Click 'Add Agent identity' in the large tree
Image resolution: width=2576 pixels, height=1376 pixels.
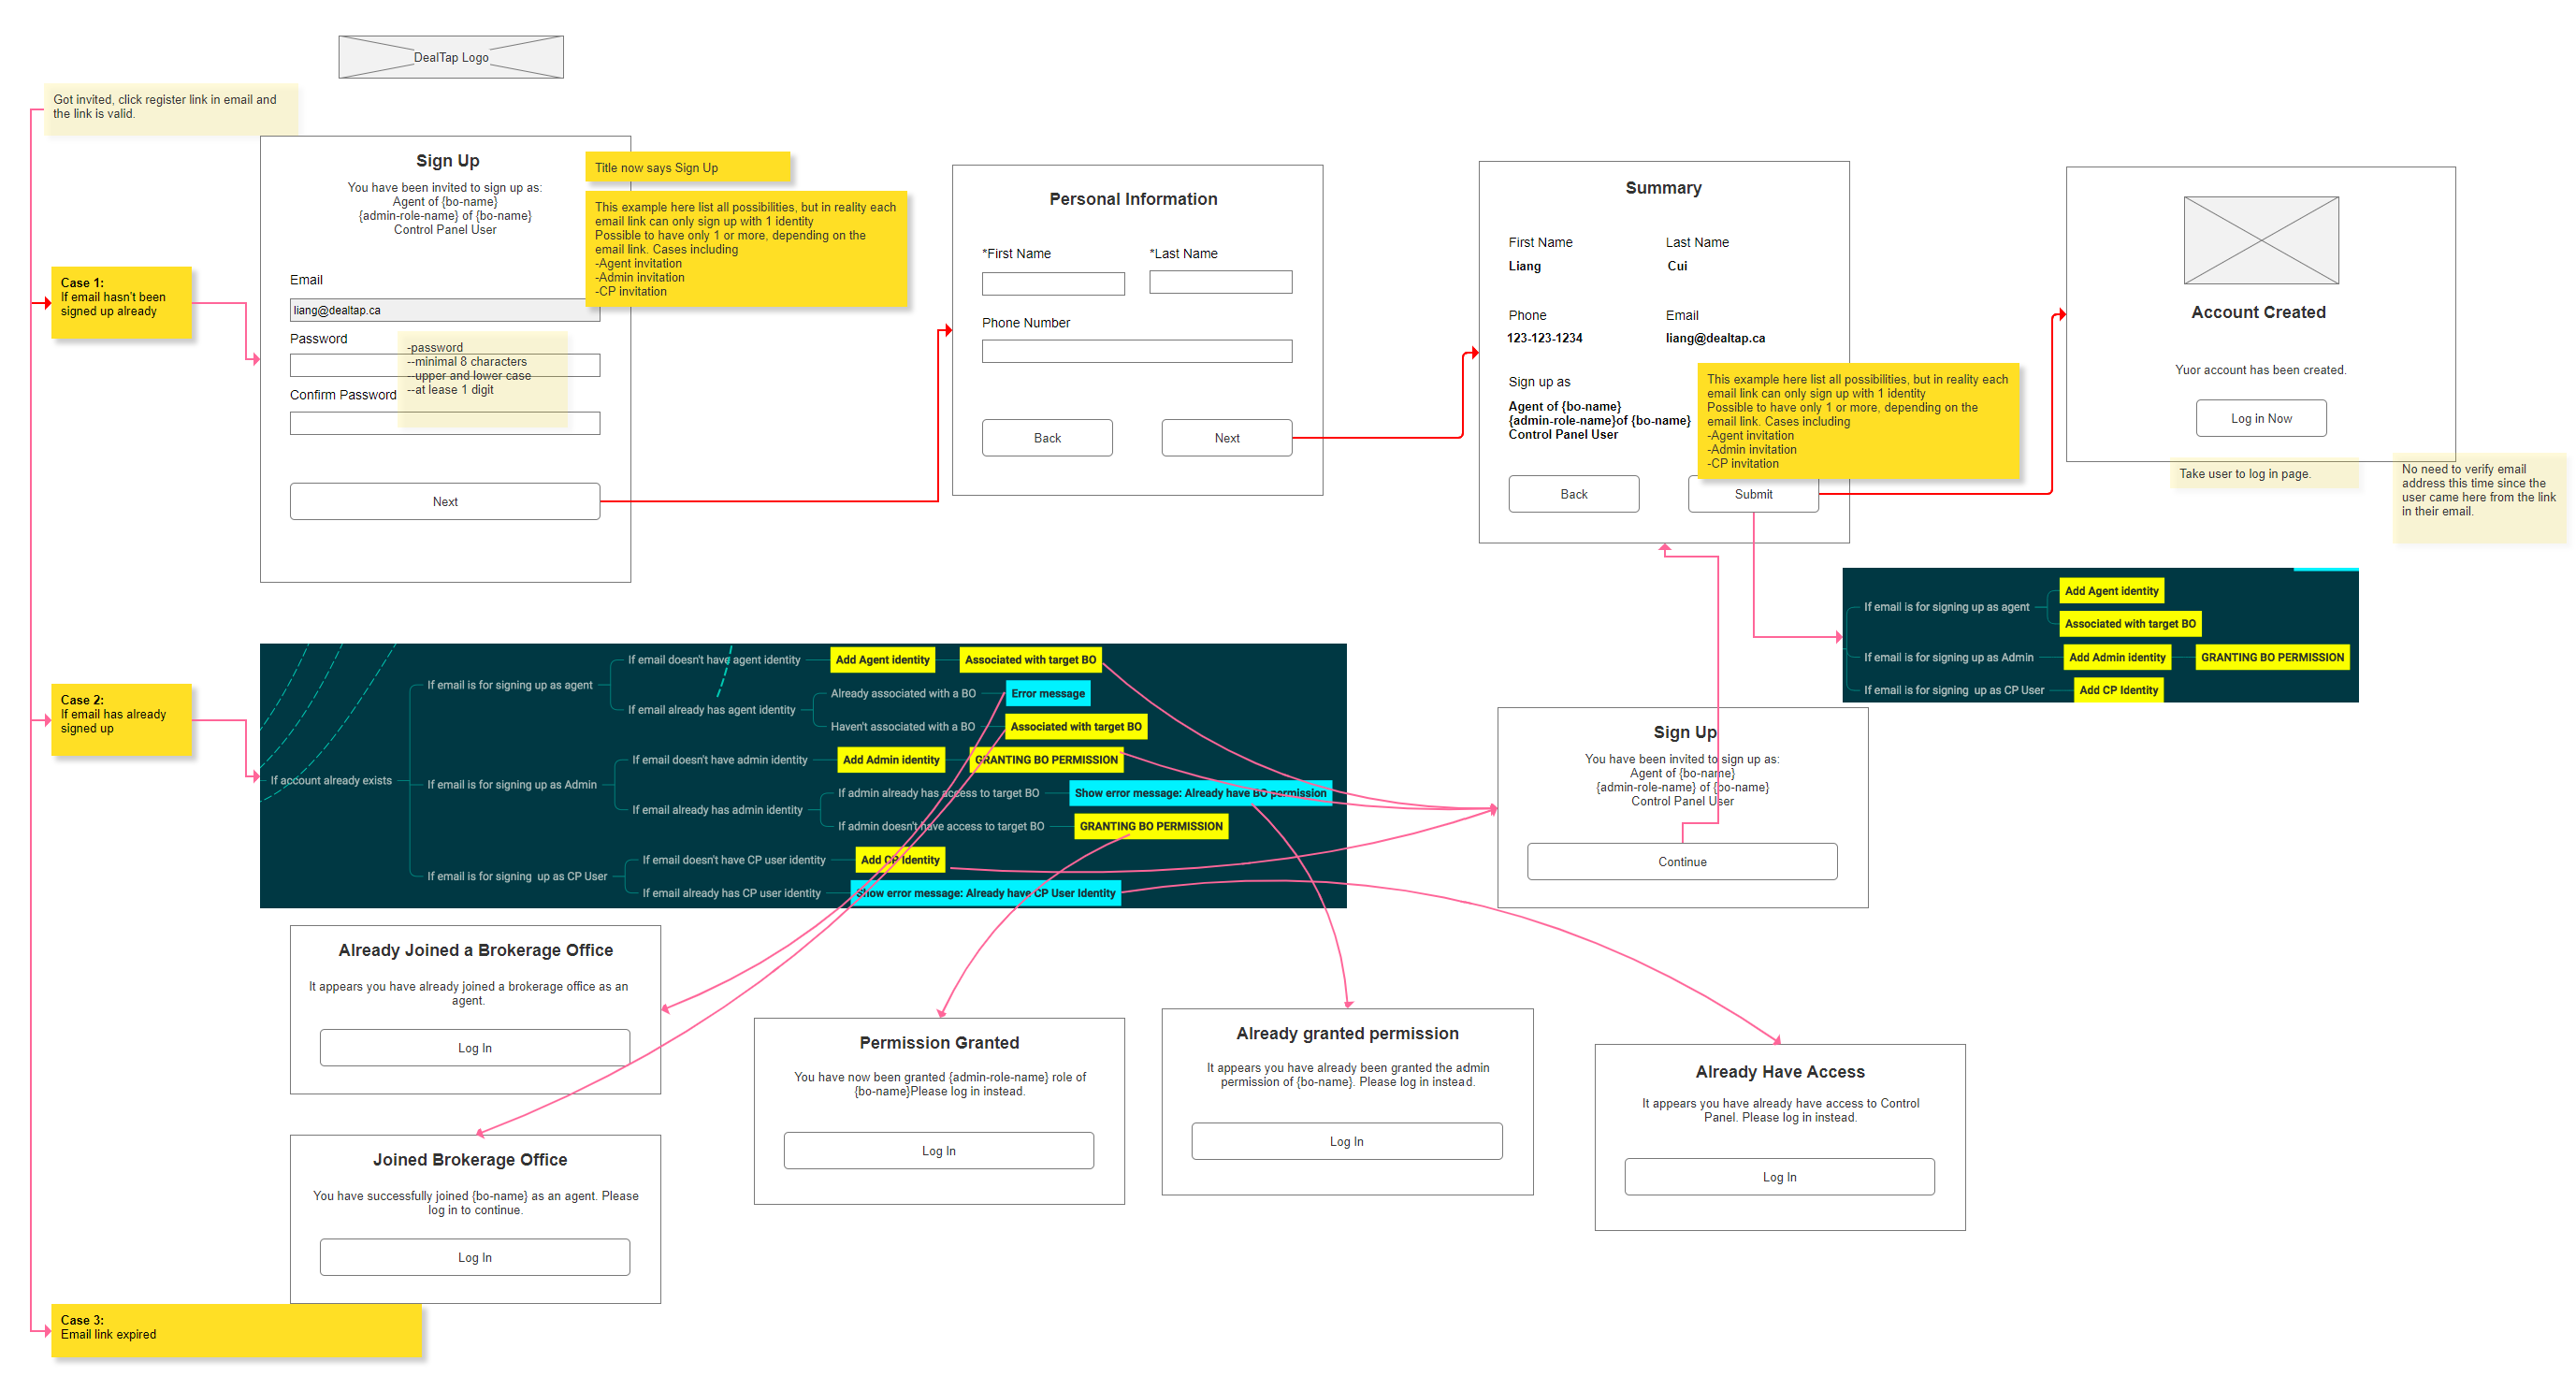point(883,660)
